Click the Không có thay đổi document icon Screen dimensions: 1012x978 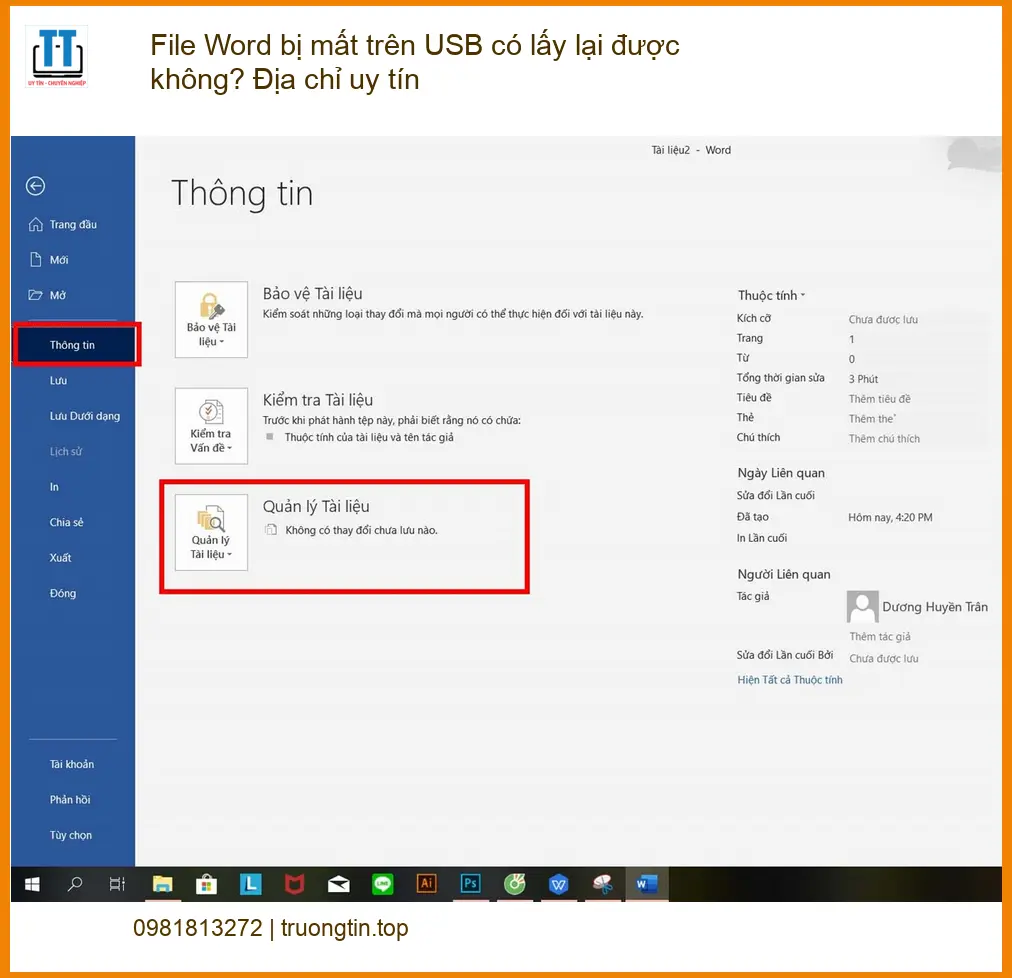[271, 530]
